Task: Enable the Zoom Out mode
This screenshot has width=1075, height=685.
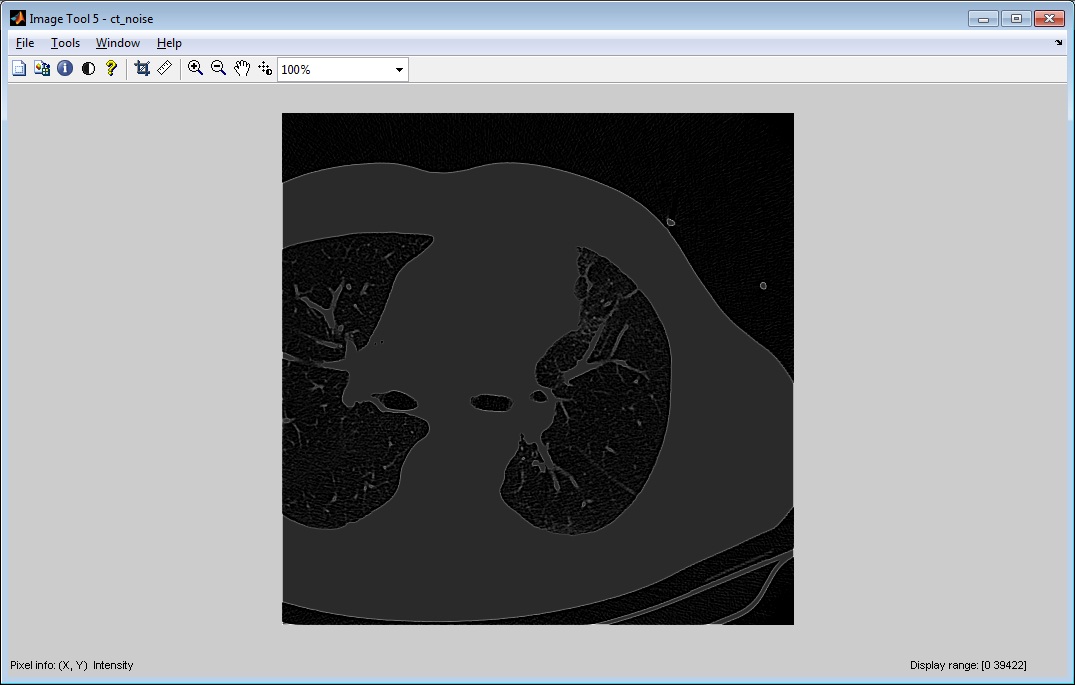Action: pos(218,68)
